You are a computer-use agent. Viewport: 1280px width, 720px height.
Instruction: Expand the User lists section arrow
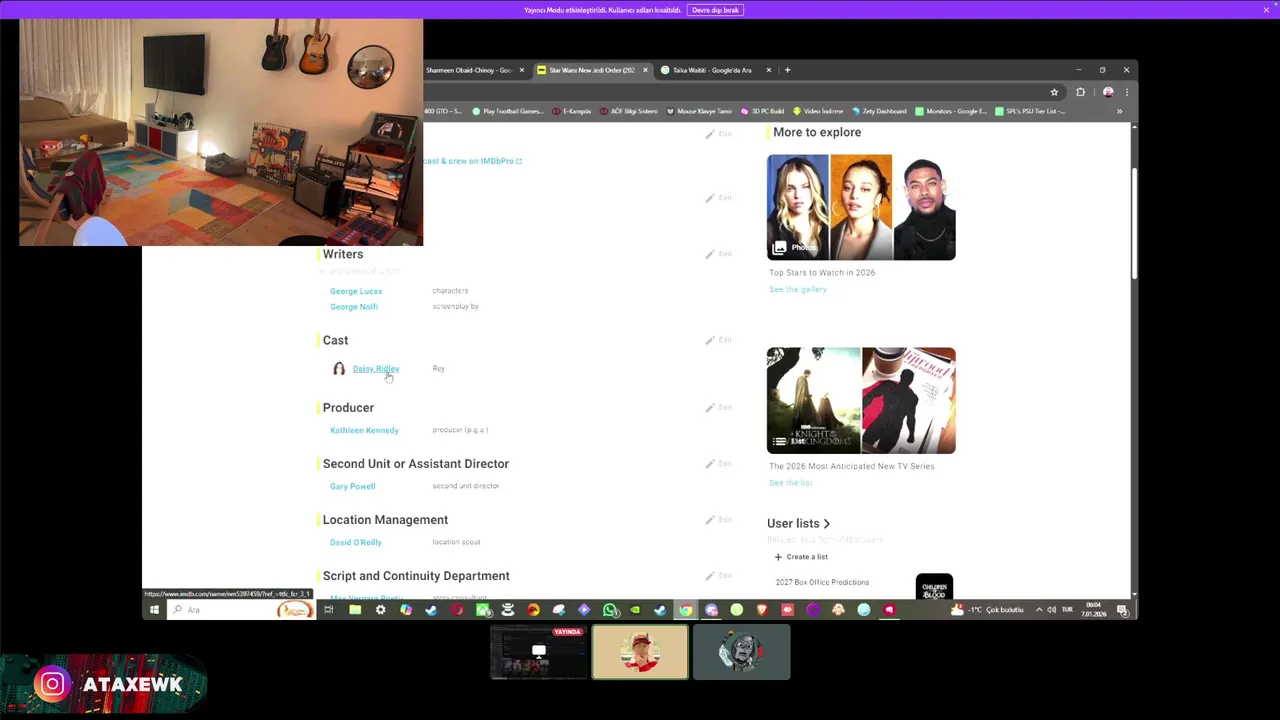pyautogui.click(x=826, y=524)
